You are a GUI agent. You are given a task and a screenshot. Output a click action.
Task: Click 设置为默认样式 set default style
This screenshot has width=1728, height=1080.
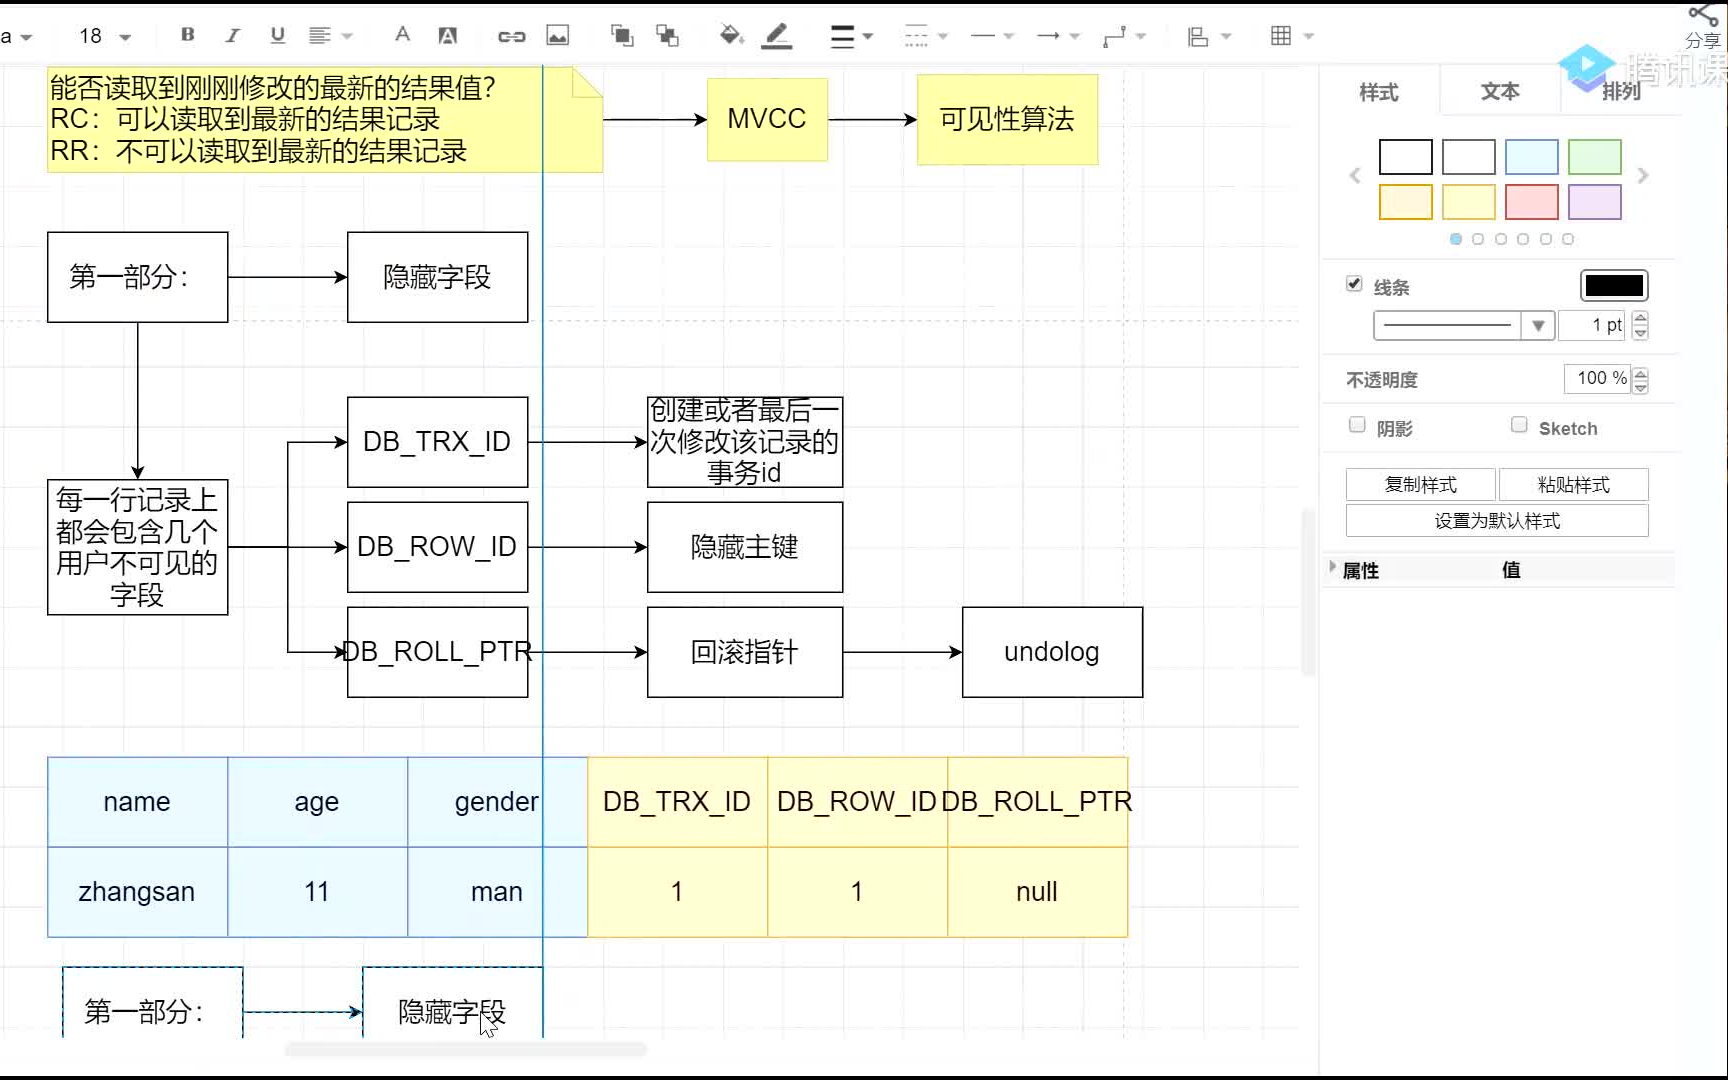pyautogui.click(x=1496, y=520)
